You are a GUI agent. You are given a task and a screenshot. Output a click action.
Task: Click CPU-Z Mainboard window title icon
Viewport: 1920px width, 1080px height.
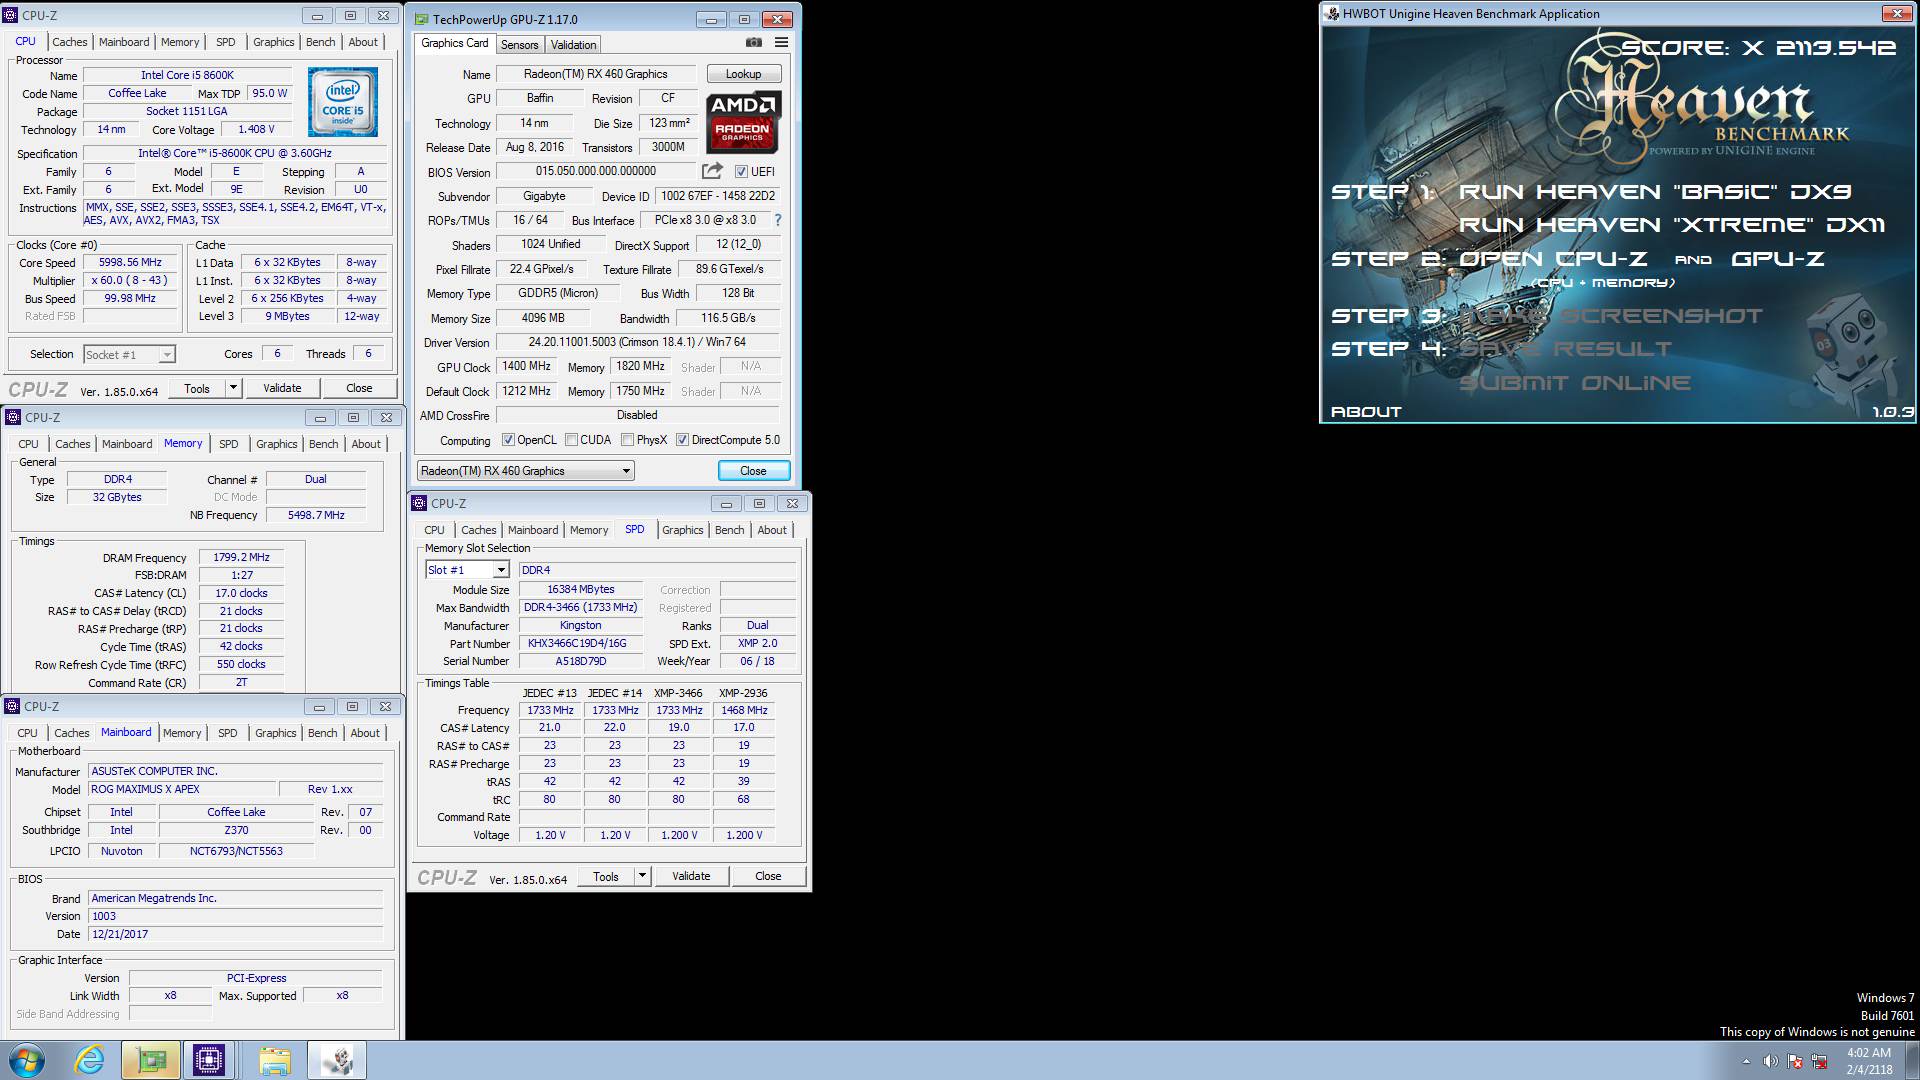click(13, 706)
